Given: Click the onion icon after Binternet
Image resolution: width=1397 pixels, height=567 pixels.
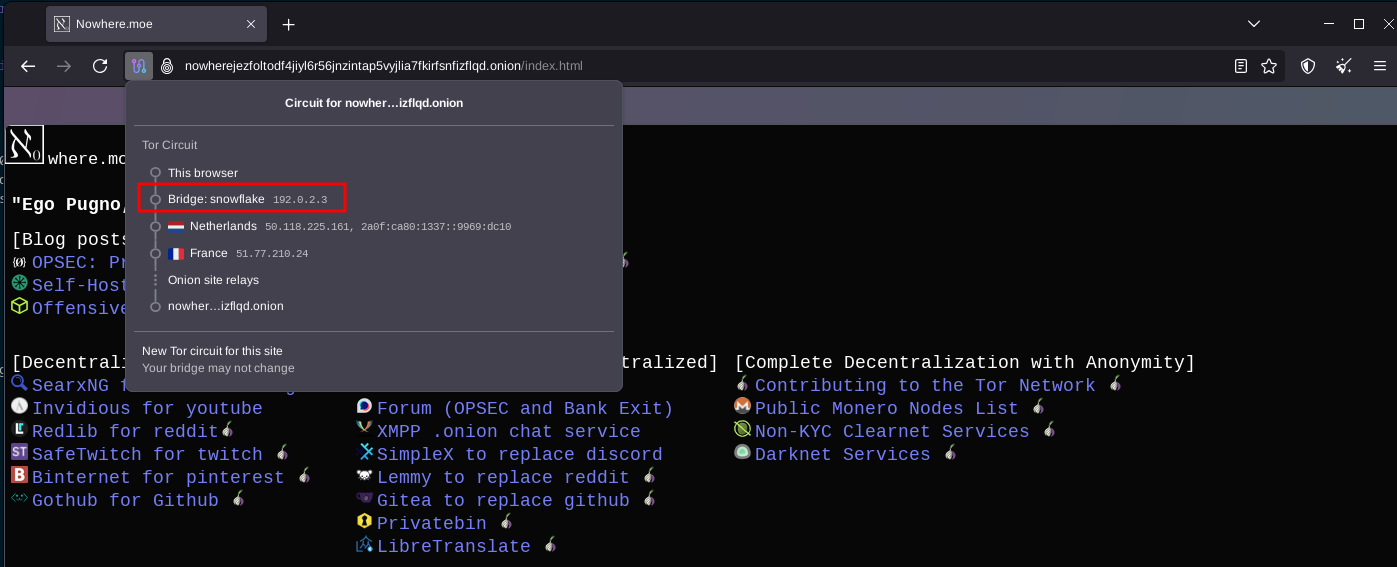Looking at the screenshot, I should [305, 476].
